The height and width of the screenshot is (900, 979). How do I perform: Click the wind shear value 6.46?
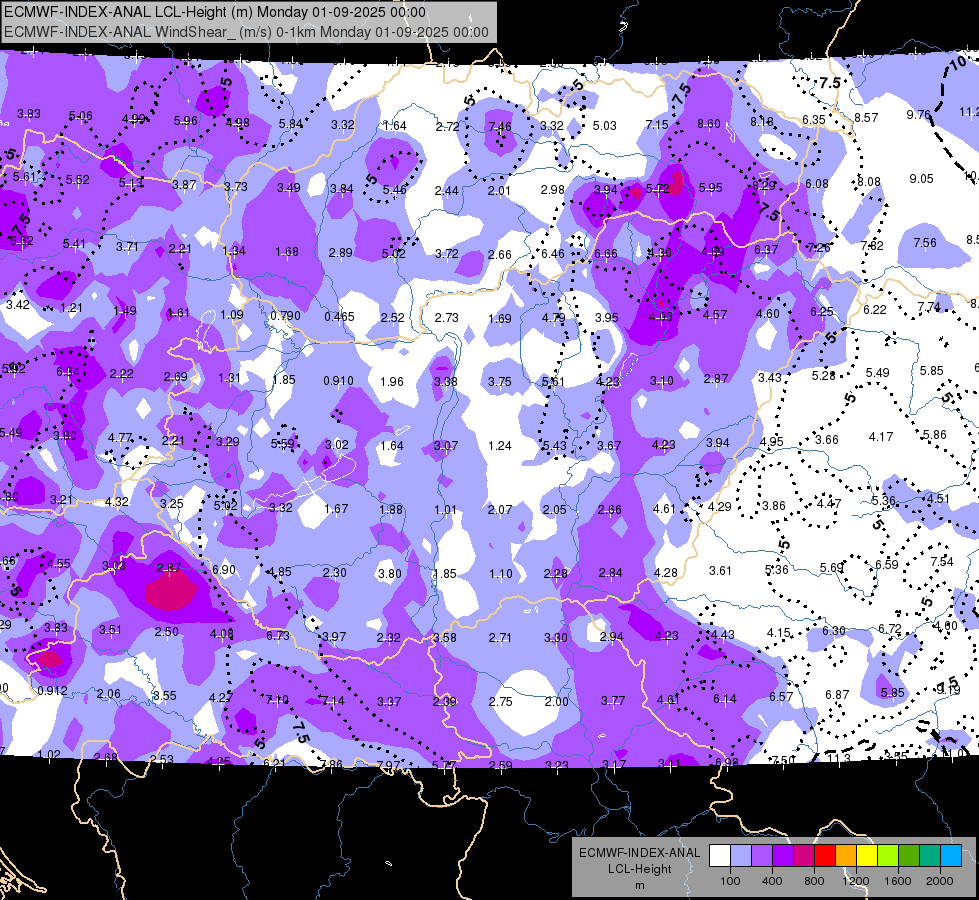coord(553,254)
